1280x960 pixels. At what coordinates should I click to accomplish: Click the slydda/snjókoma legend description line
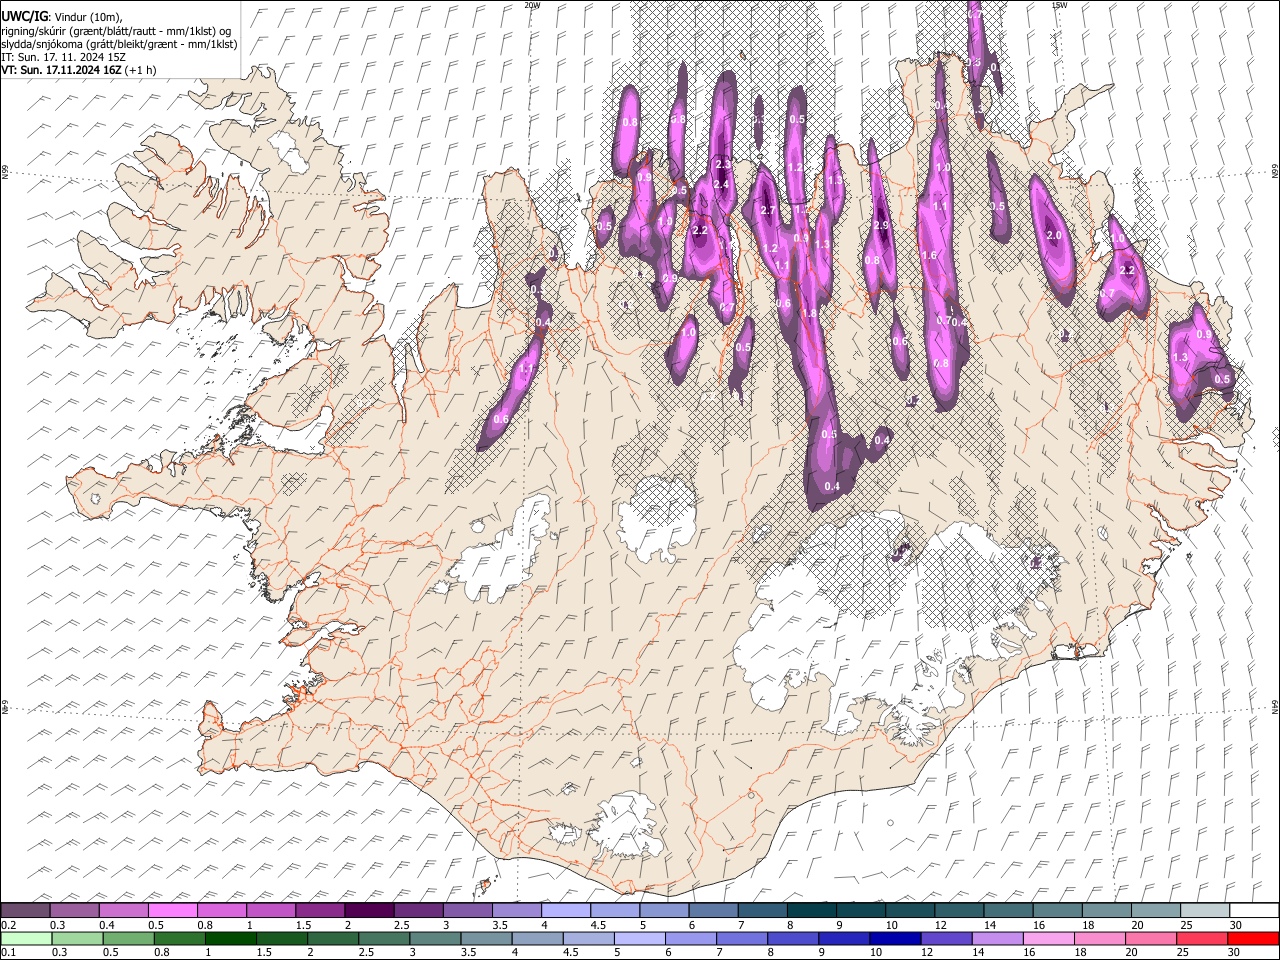coord(119,44)
